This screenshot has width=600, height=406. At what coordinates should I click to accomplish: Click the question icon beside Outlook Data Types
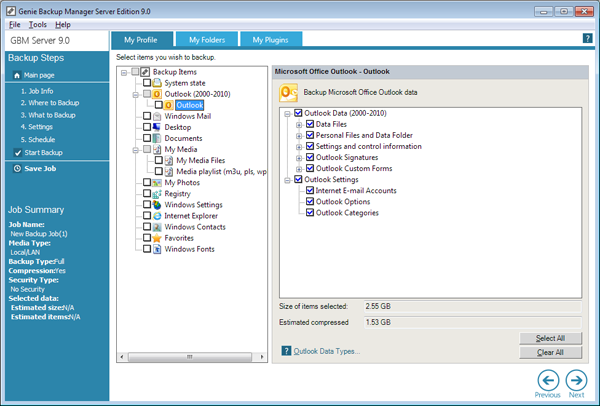(286, 351)
